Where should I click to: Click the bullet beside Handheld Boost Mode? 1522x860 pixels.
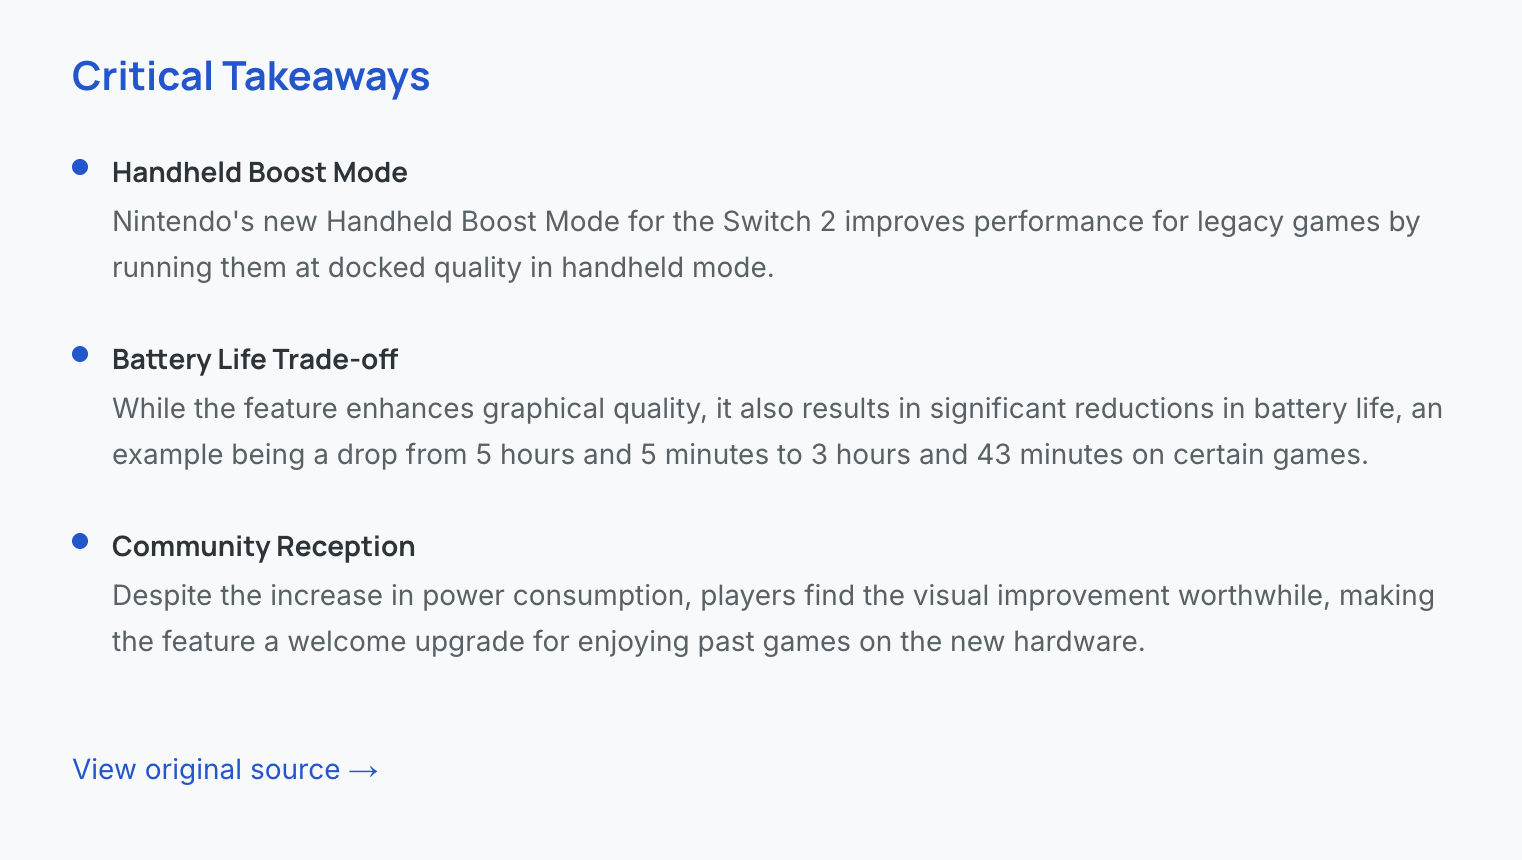(x=80, y=168)
